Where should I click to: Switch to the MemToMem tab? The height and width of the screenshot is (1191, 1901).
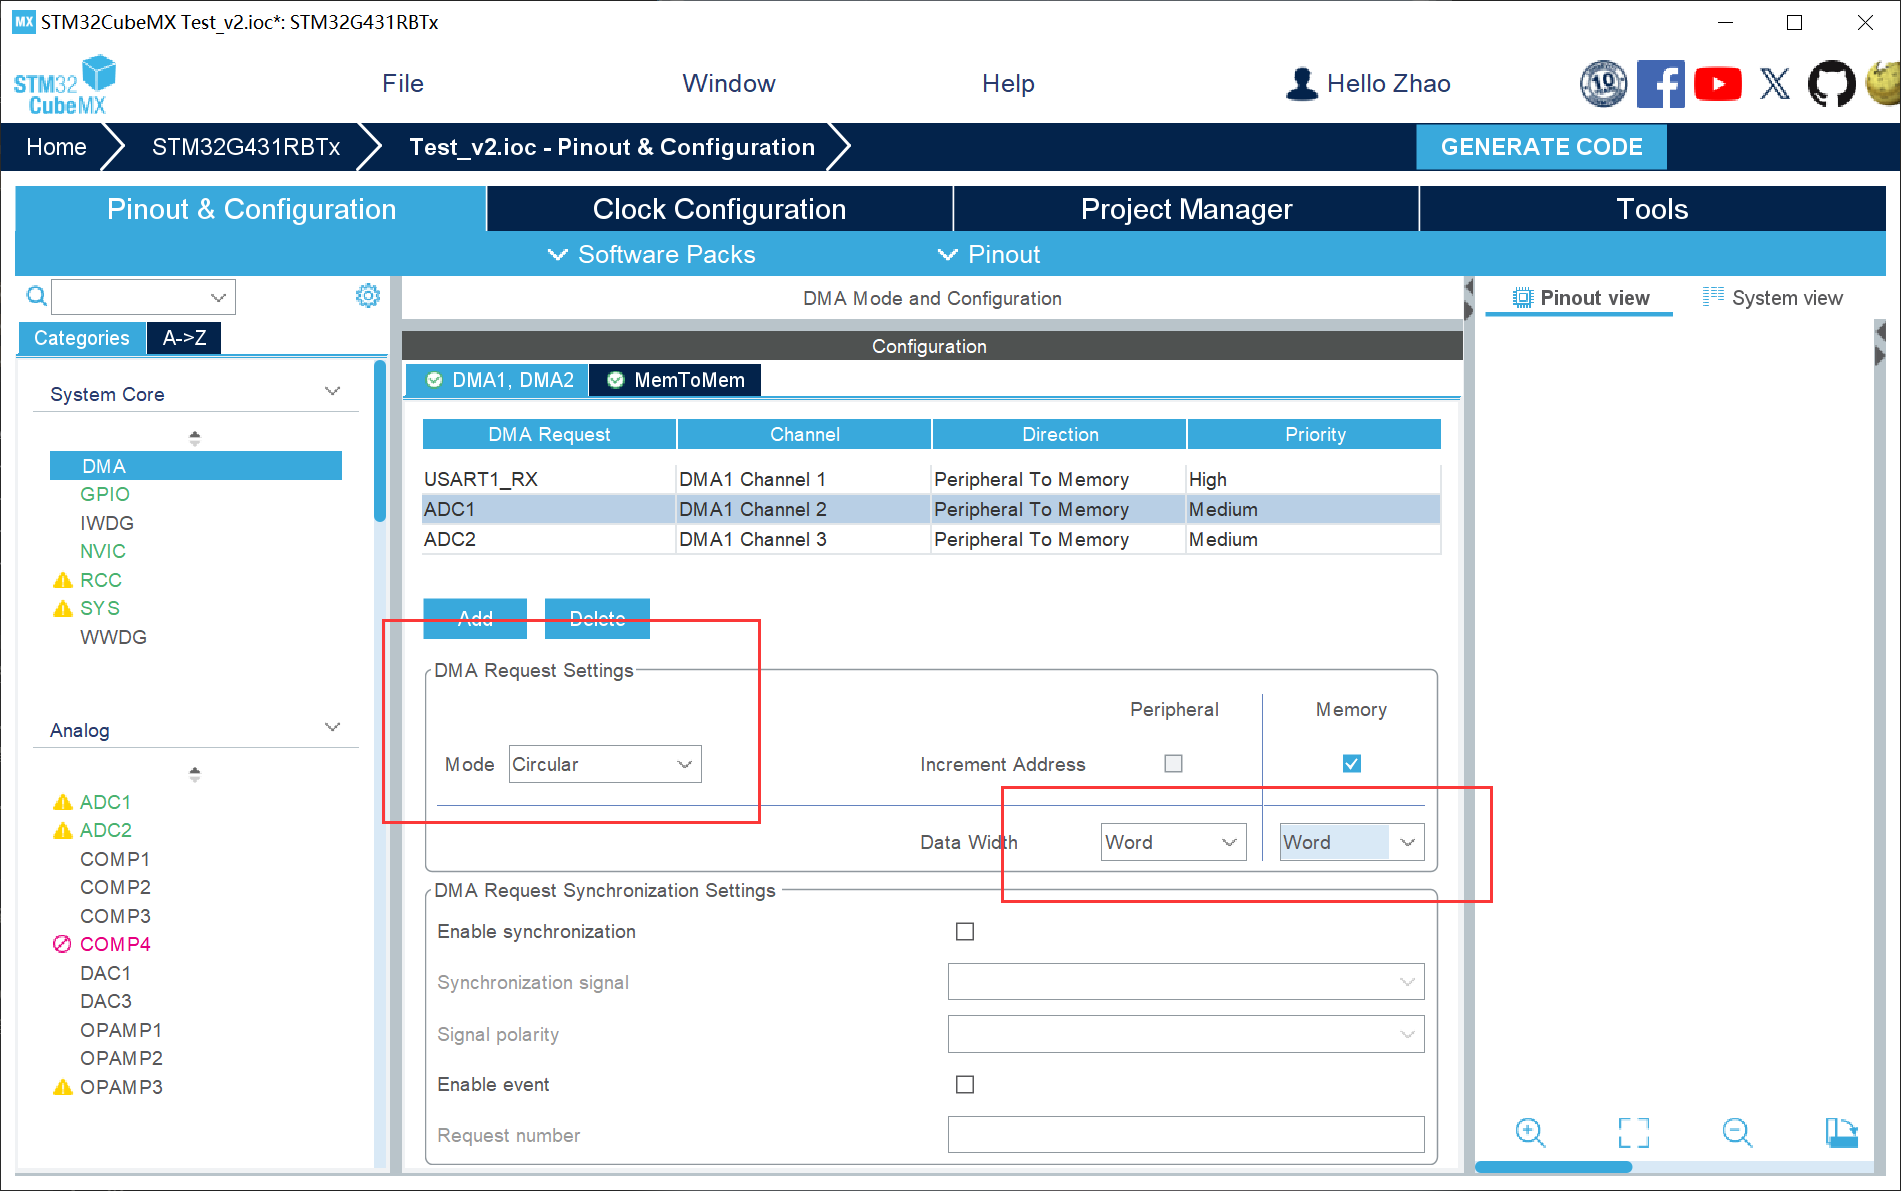coord(676,380)
